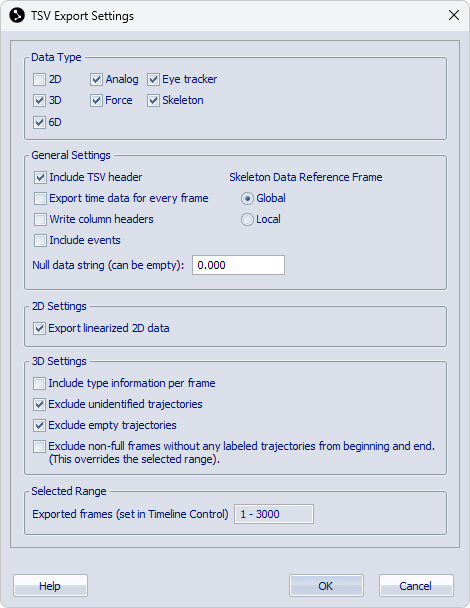Viewport: 470px width, 608px height.
Task: Enable the Include events checkbox
Action: tap(40, 240)
